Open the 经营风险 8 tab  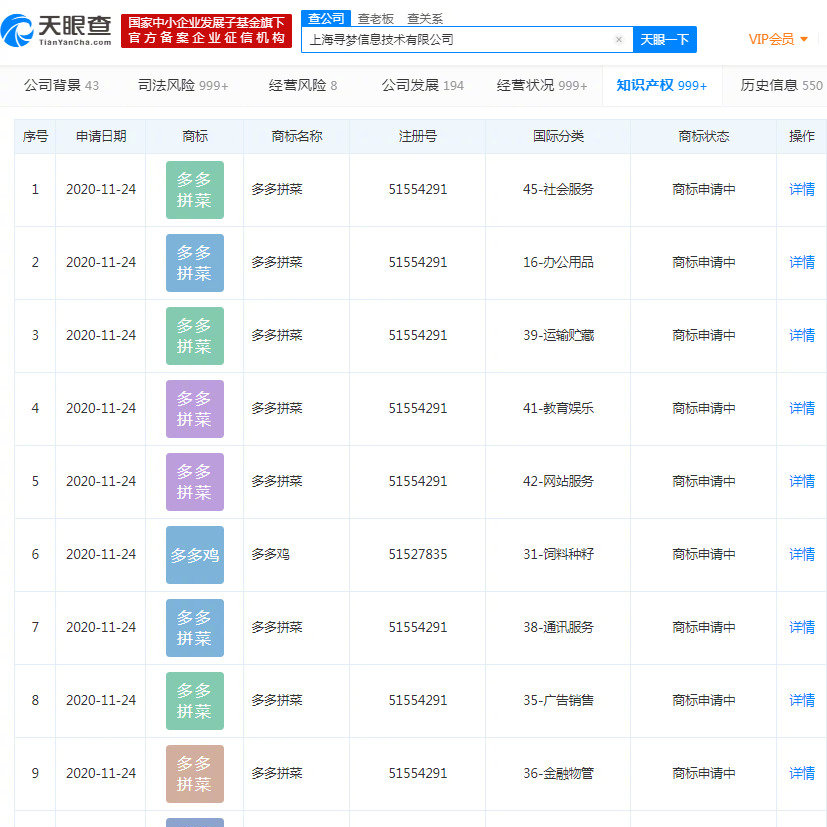[x=303, y=85]
